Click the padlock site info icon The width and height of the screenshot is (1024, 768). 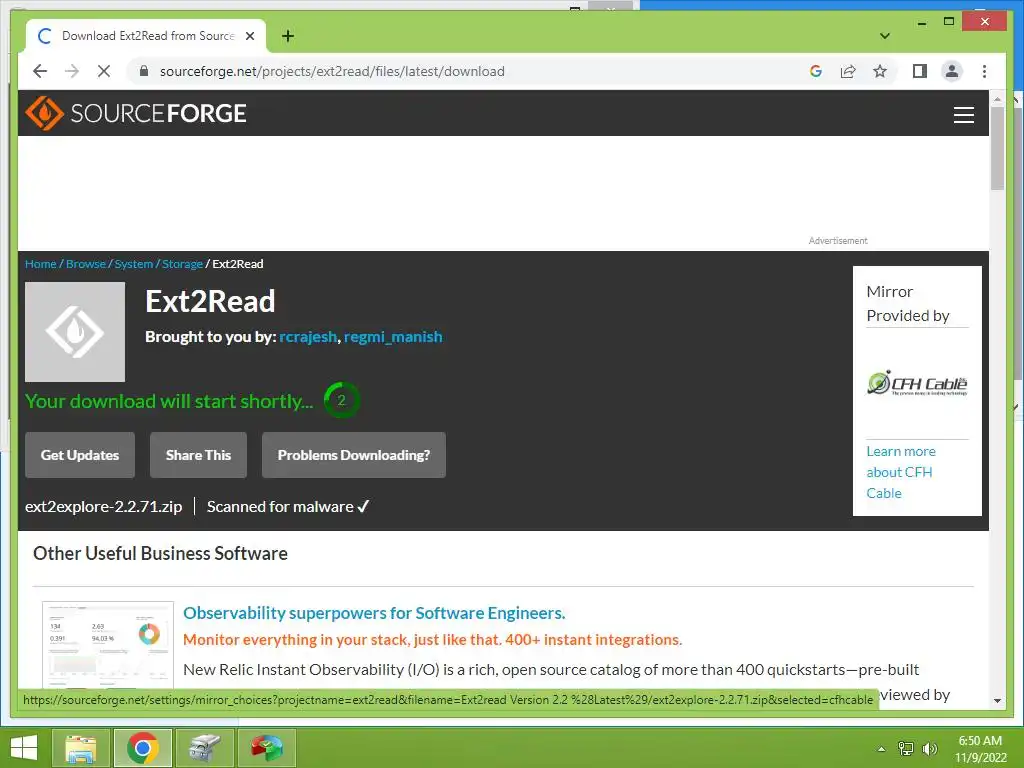pos(144,71)
